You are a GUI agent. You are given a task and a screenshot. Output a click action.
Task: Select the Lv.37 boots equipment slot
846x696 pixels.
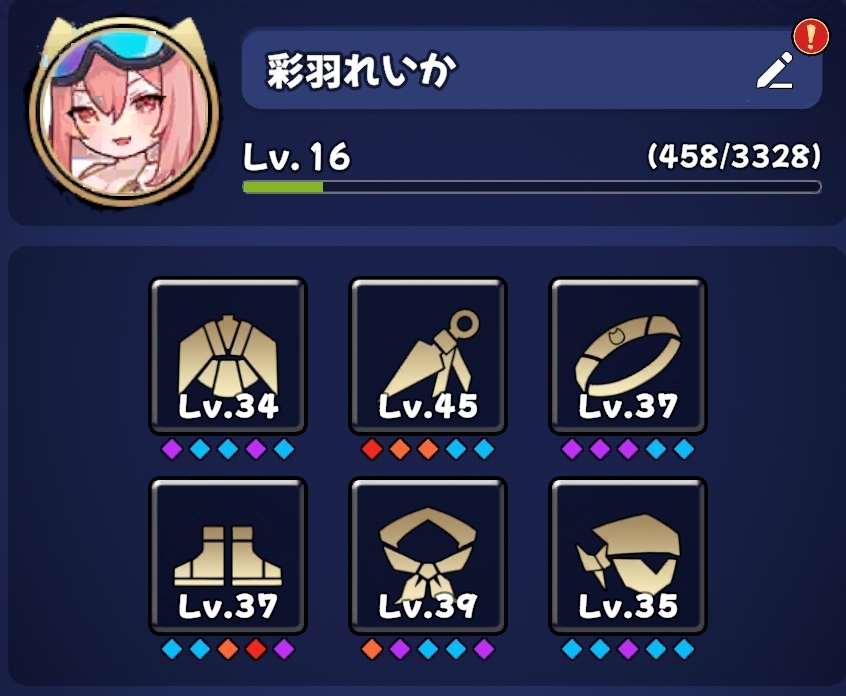pos(228,555)
